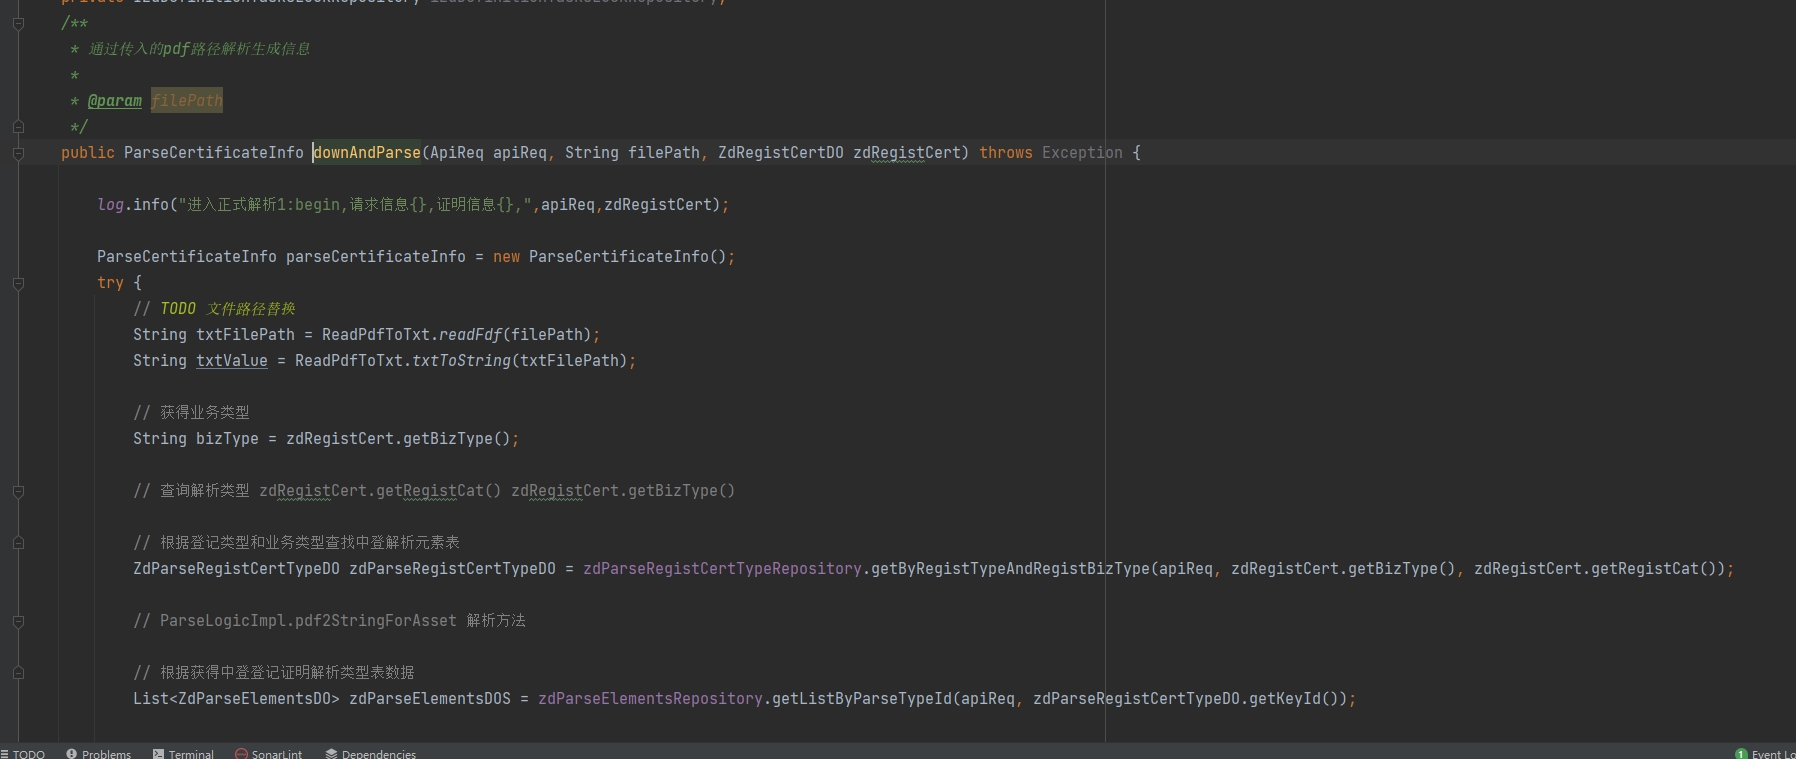
Task: Click the ZdParseRegistCertTypeDO type declaration
Action: tap(236, 568)
